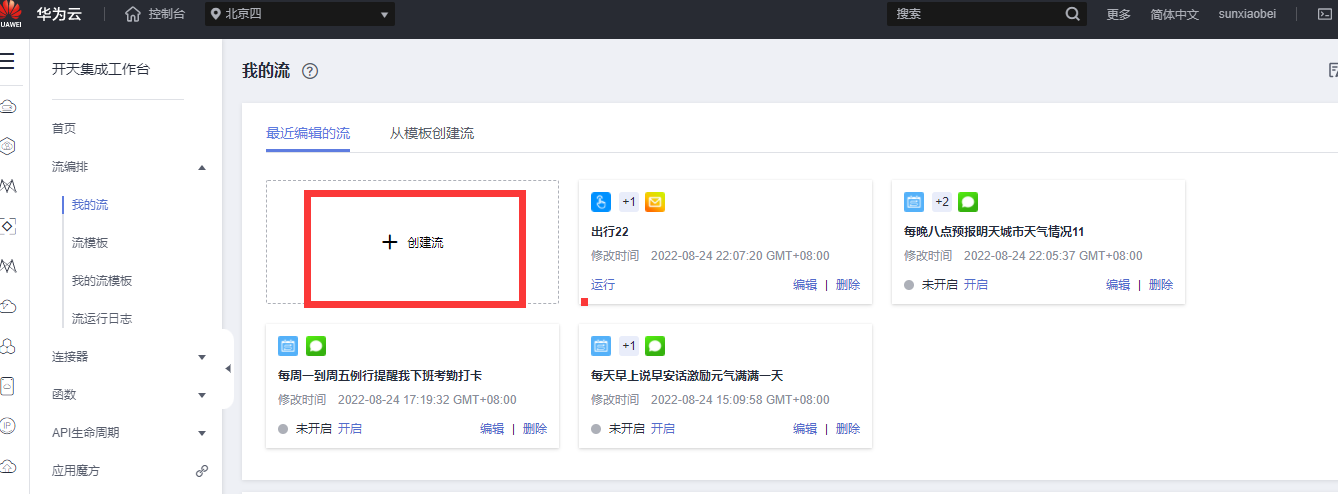Image resolution: width=1338 pixels, height=494 pixels.
Task: Open 我的流模板 in sidebar
Action: tap(102, 281)
